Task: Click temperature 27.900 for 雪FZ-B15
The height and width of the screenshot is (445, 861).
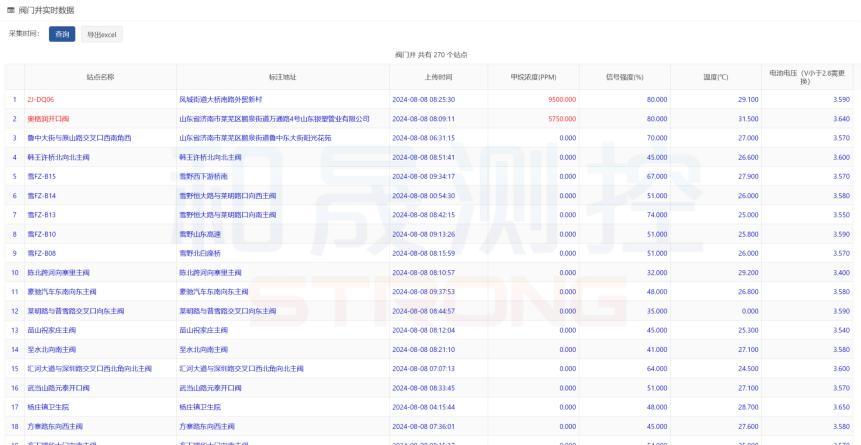Action: click(748, 176)
